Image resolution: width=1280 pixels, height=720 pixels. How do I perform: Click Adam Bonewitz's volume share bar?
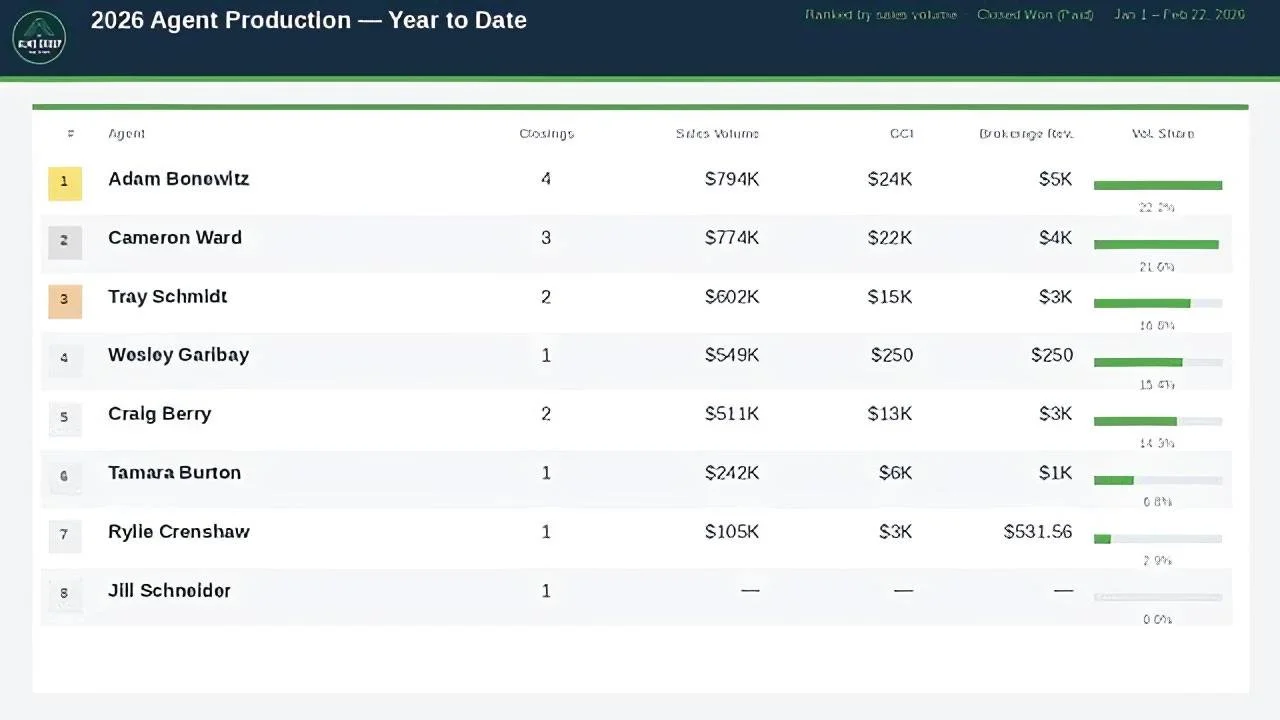[x=1158, y=185]
